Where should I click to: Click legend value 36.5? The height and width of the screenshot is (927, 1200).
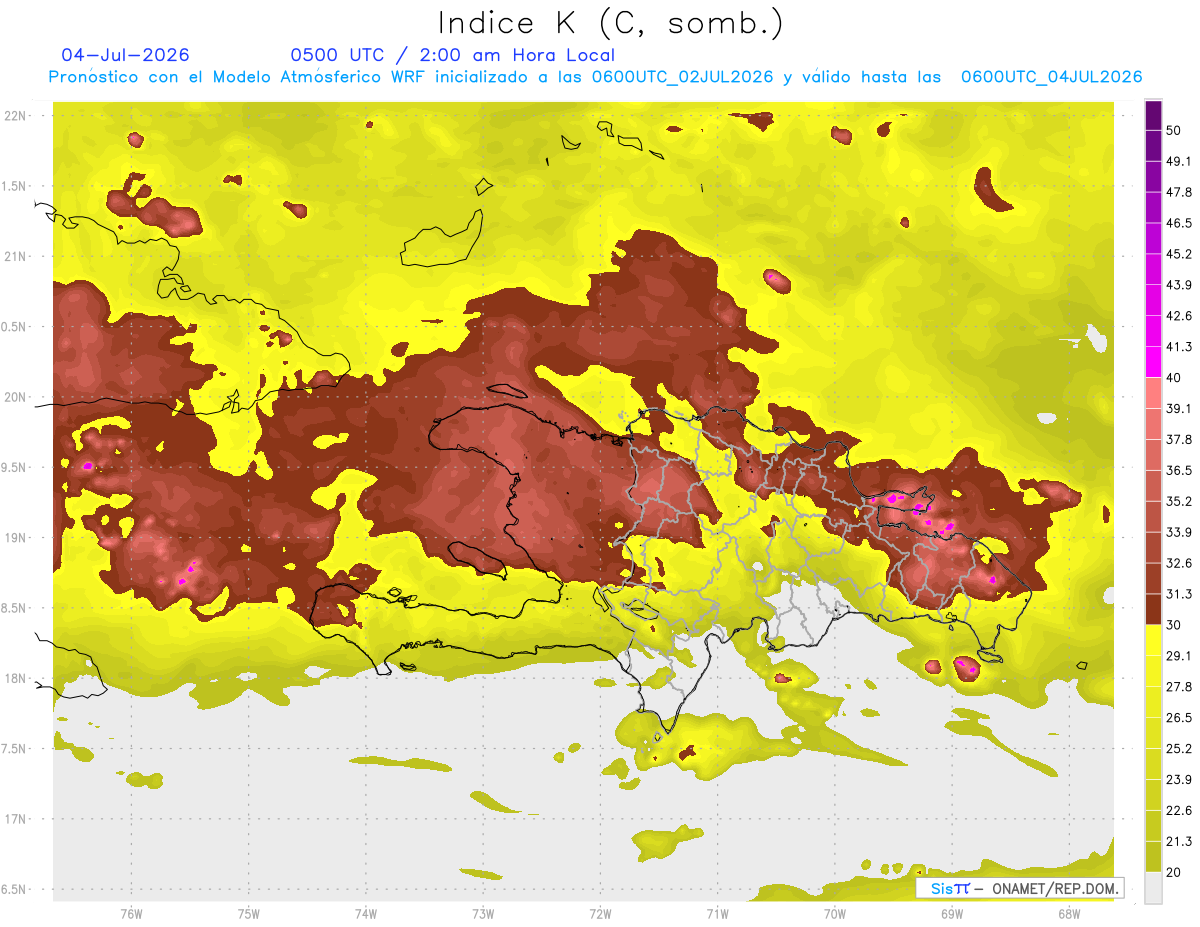pyautogui.click(x=1179, y=470)
